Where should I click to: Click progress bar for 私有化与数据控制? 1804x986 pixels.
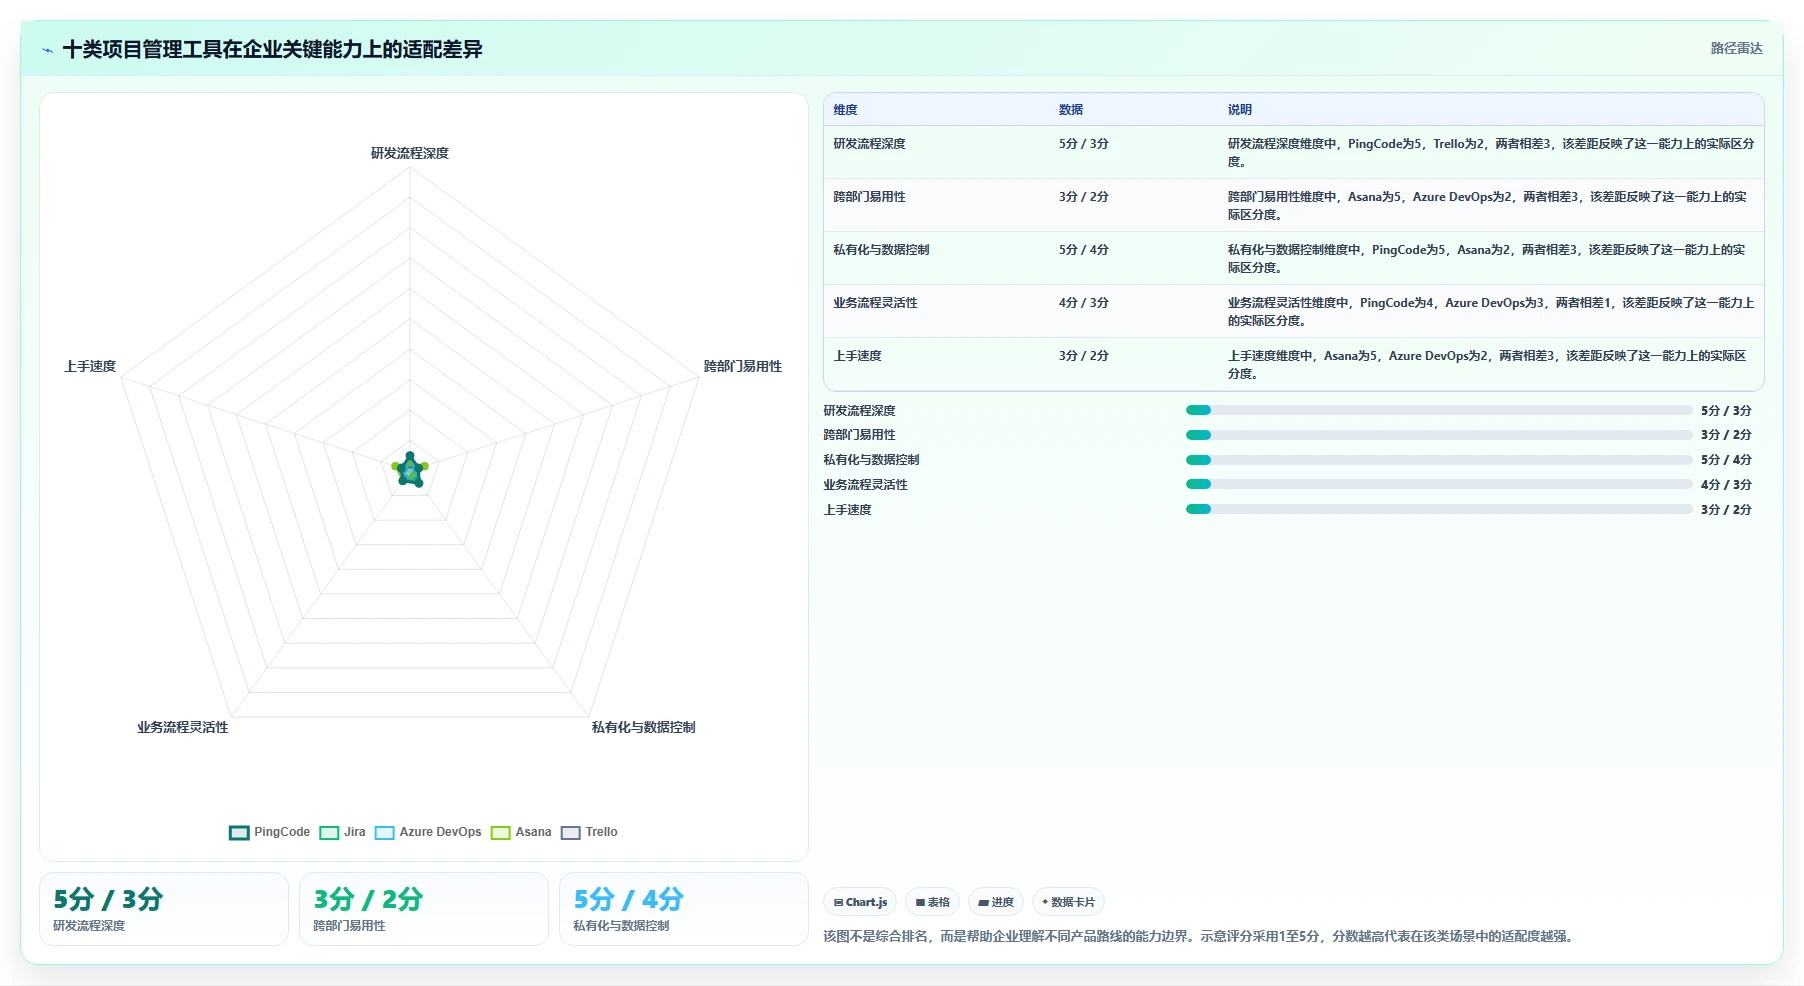(1439, 460)
